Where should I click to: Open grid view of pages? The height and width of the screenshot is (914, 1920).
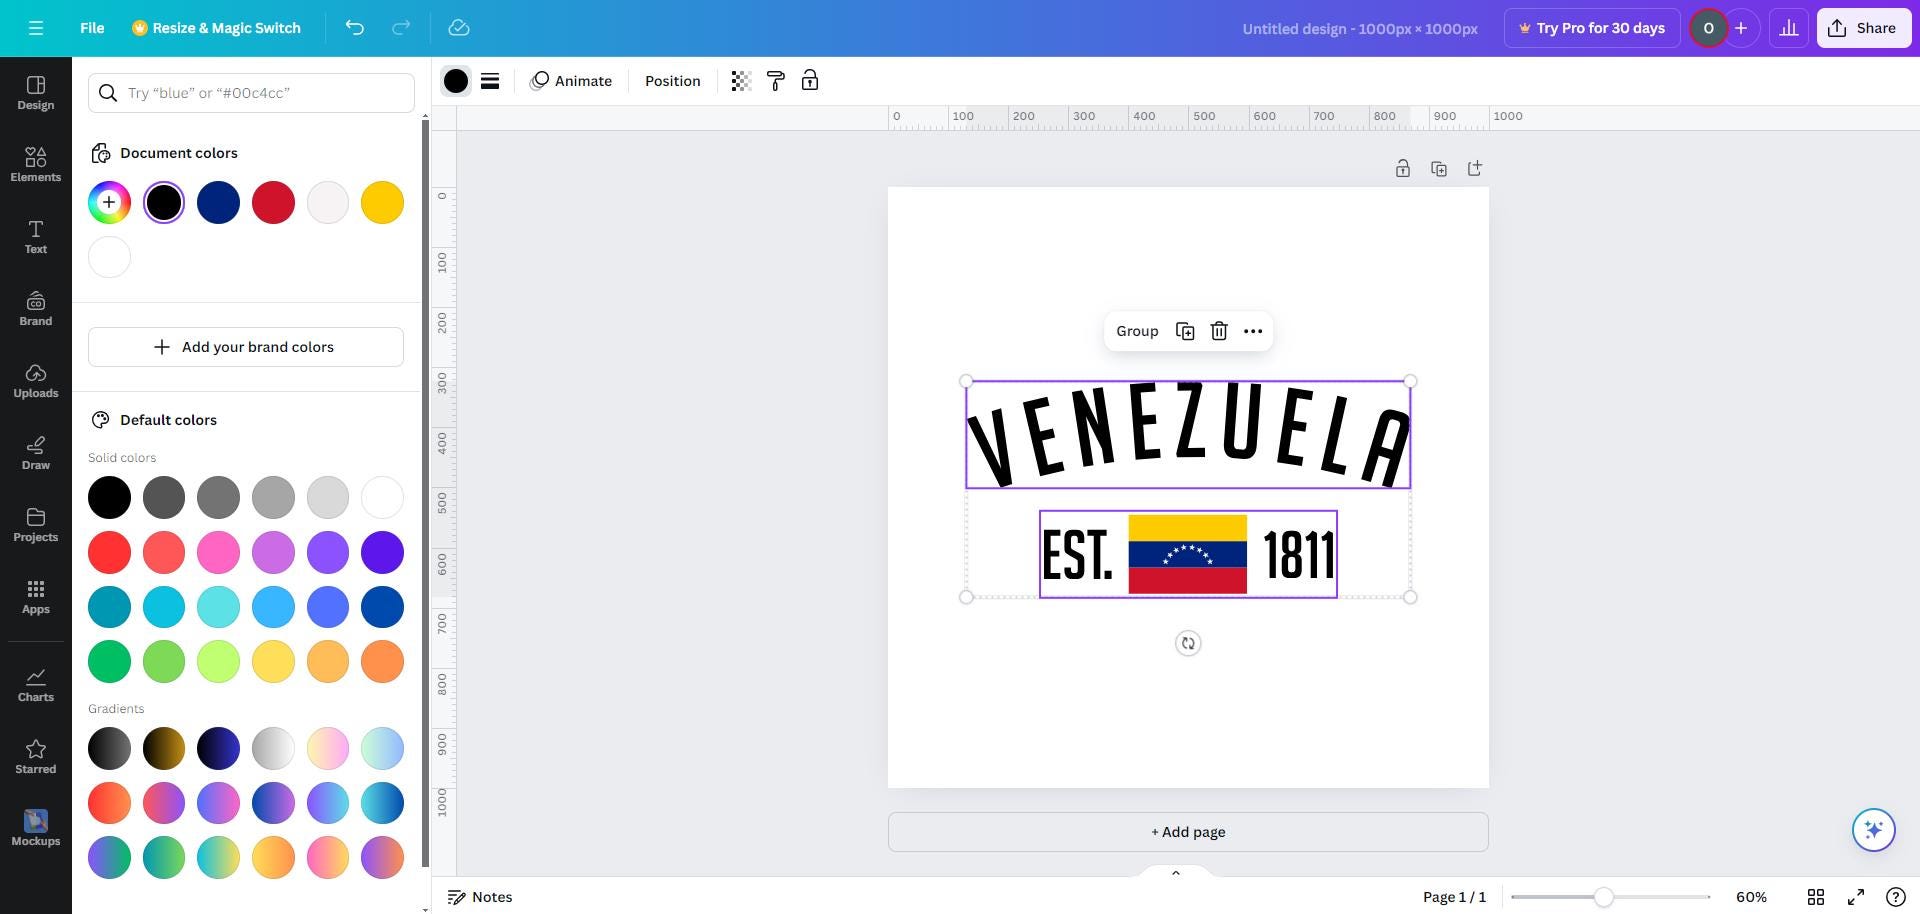coord(1816,897)
